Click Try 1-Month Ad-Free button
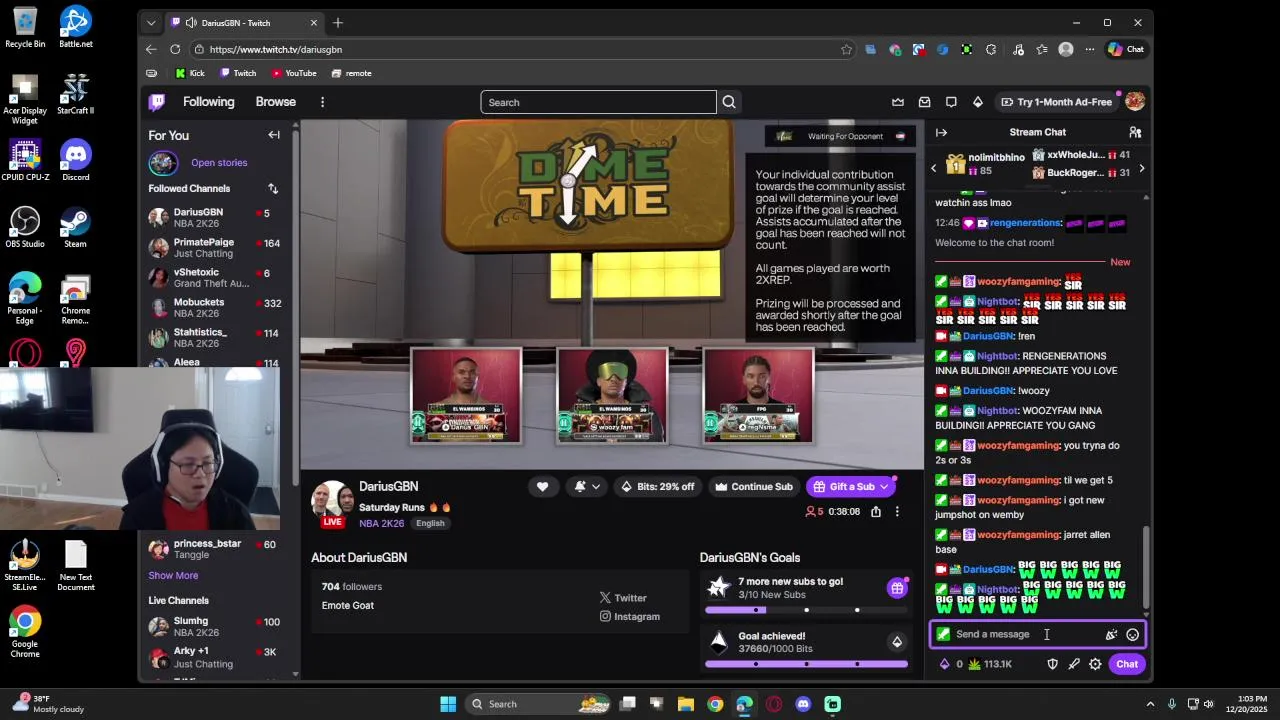1280x720 pixels. [x=1056, y=102]
